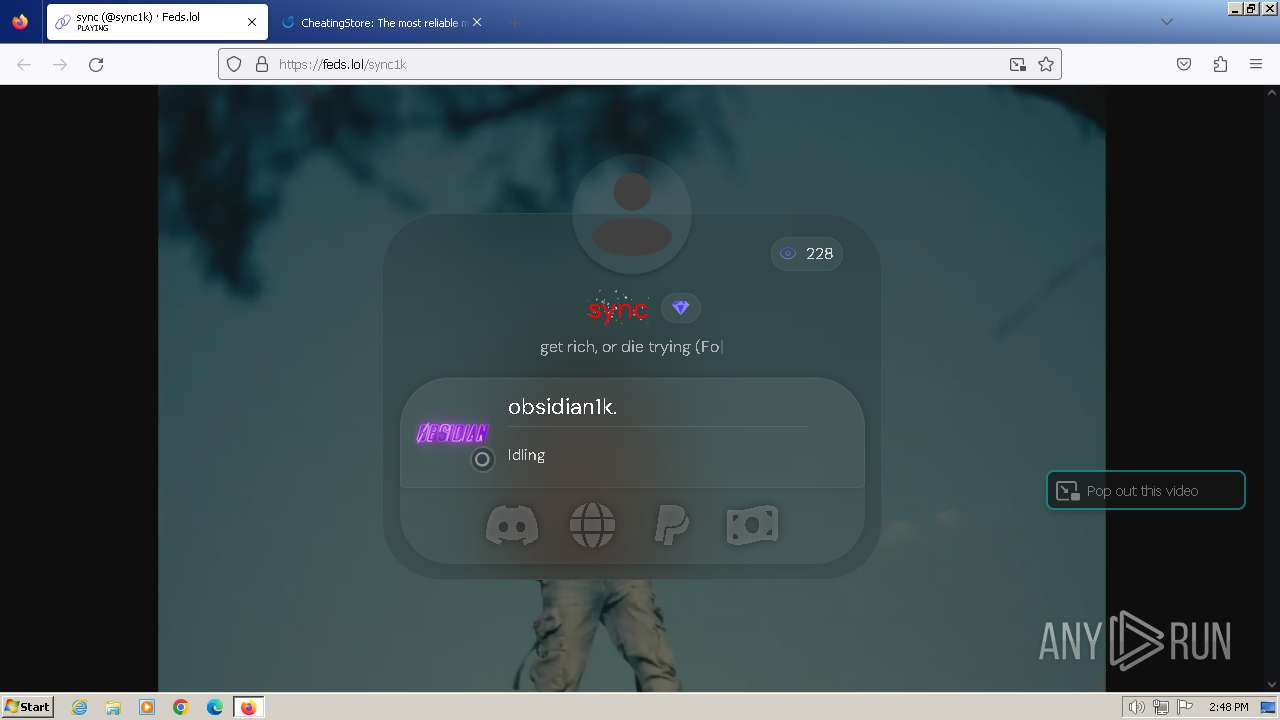Click Pop out this video button
Image resolution: width=1280 pixels, height=720 pixels.
(x=1146, y=490)
